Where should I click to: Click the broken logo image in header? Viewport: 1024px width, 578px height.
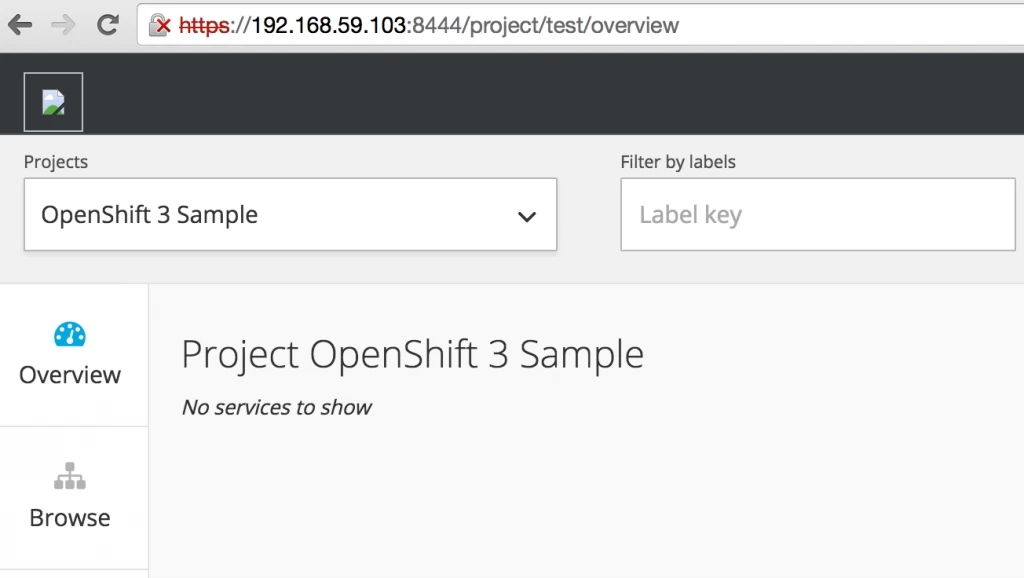click(x=54, y=102)
